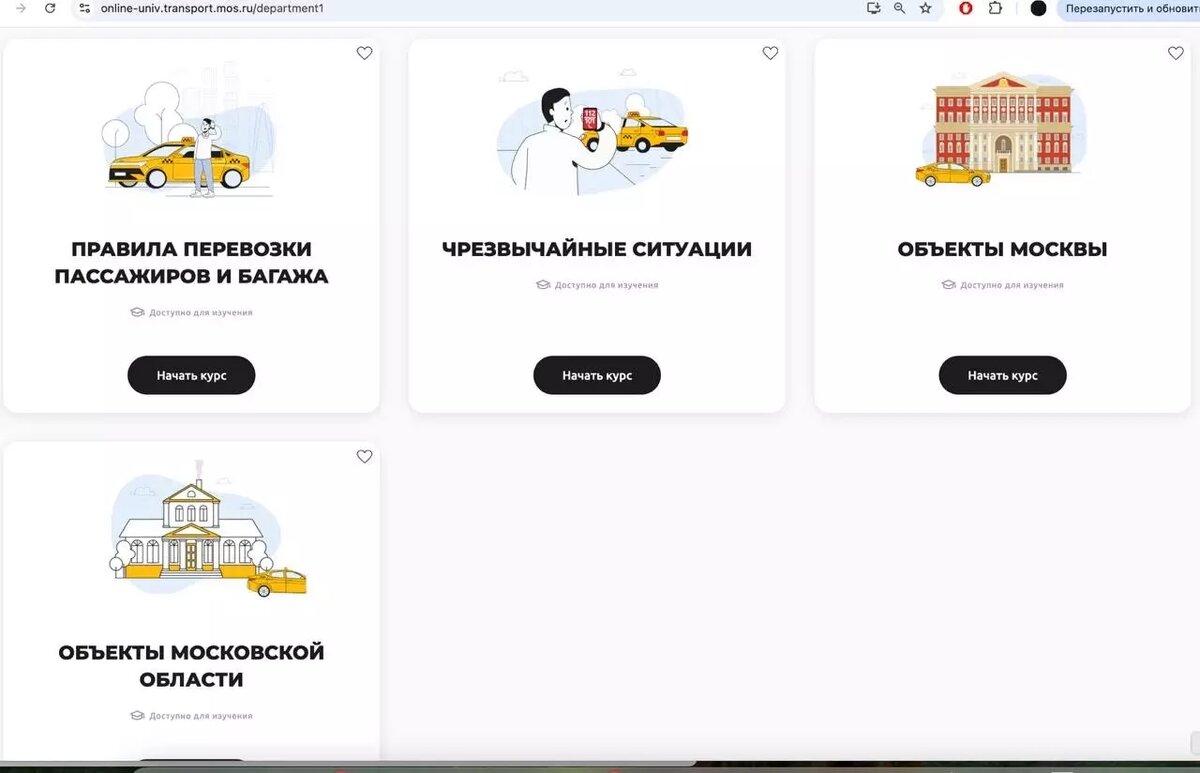This screenshot has width=1200, height=773.
Task: Click graduation cap icon in Чрезвычайные ситуации card
Action: [543, 285]
